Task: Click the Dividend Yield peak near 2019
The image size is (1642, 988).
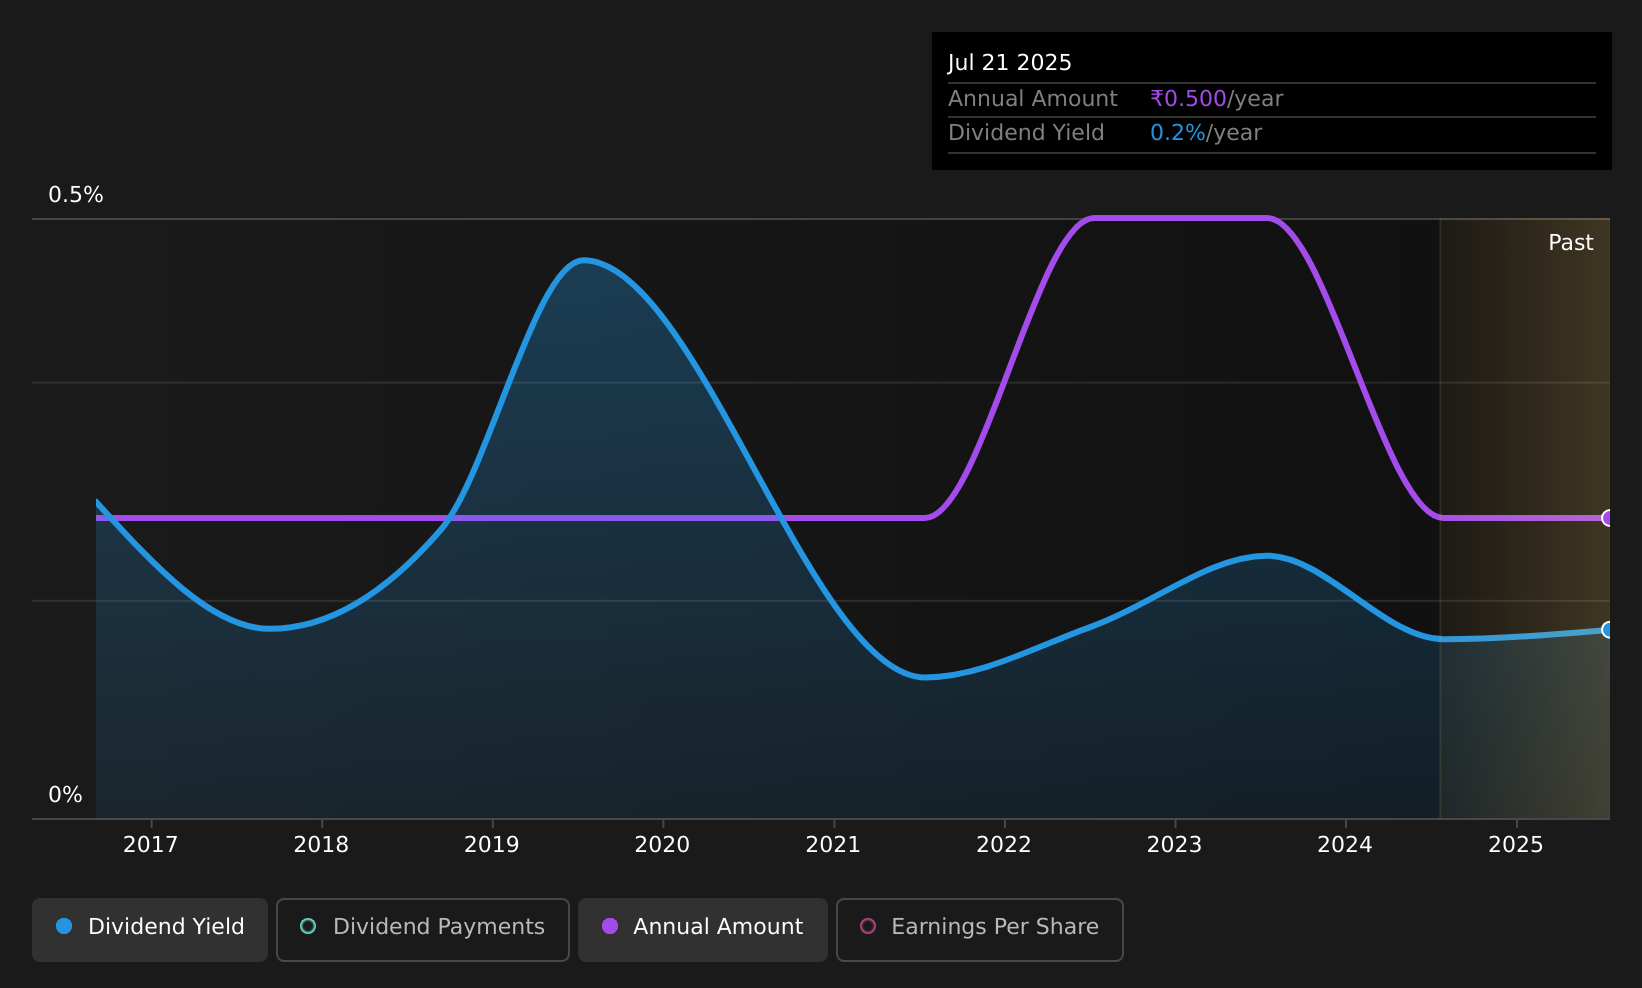Action: [583, 261]
